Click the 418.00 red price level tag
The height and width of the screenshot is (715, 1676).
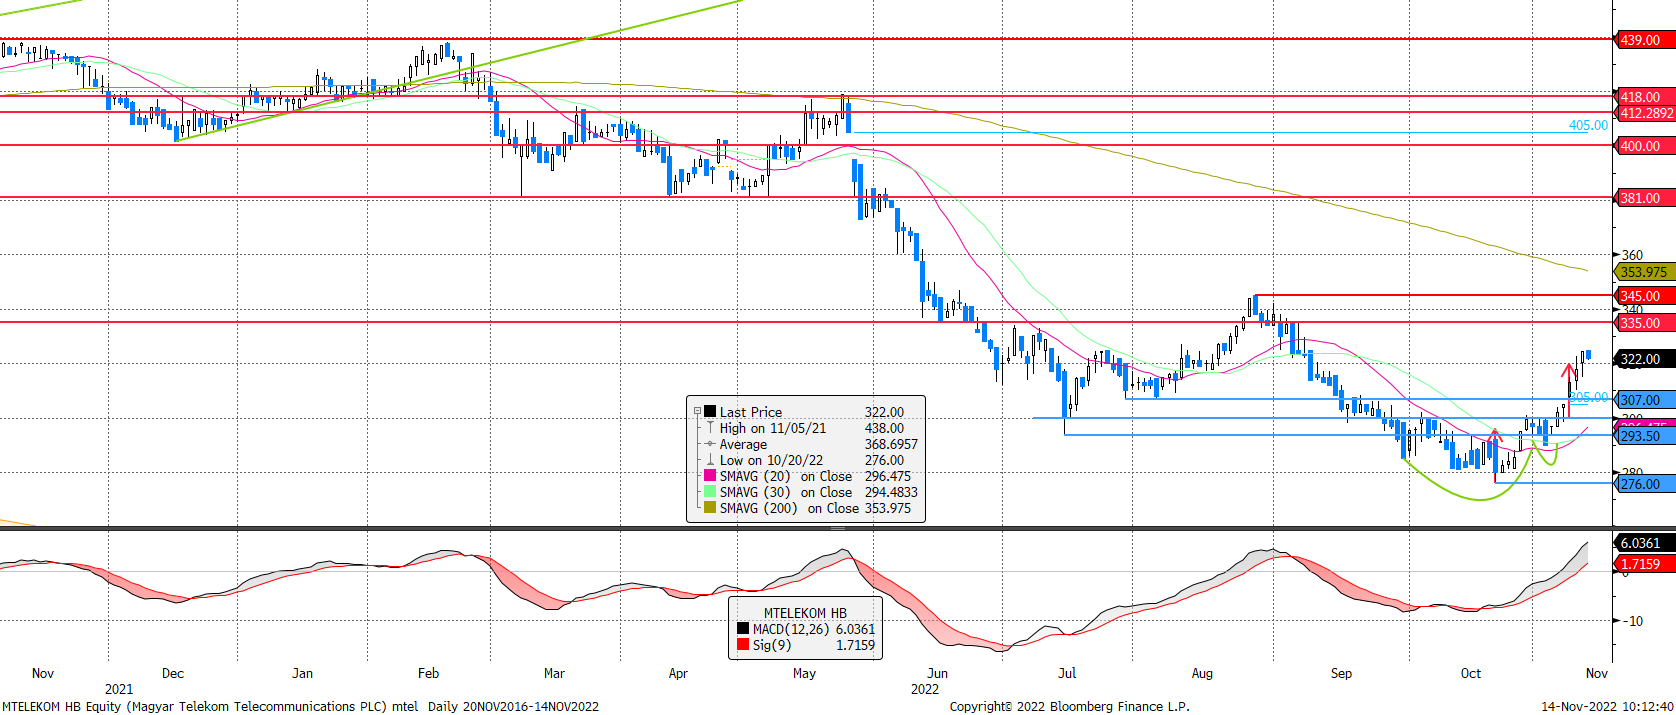[x=1645, y=97]
